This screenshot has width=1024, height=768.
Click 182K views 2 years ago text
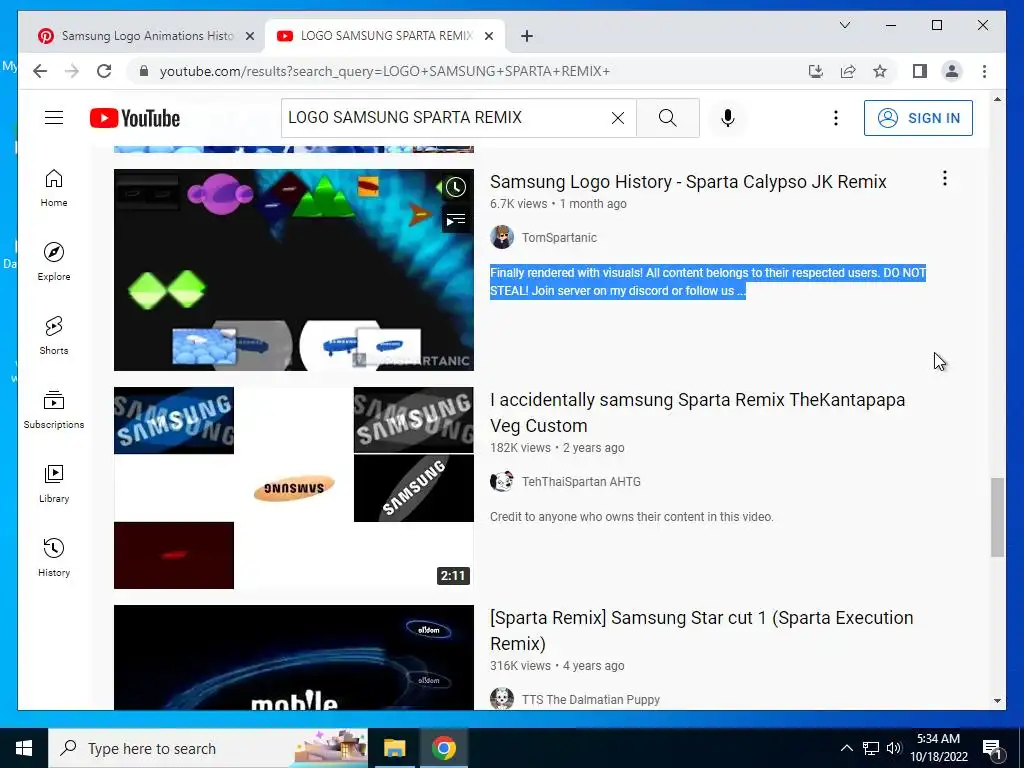[557, 448]
